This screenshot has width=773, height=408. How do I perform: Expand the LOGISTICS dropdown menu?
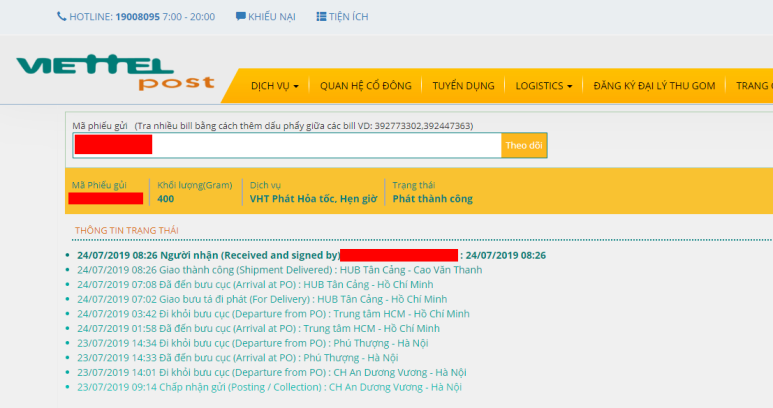point(544,86)
